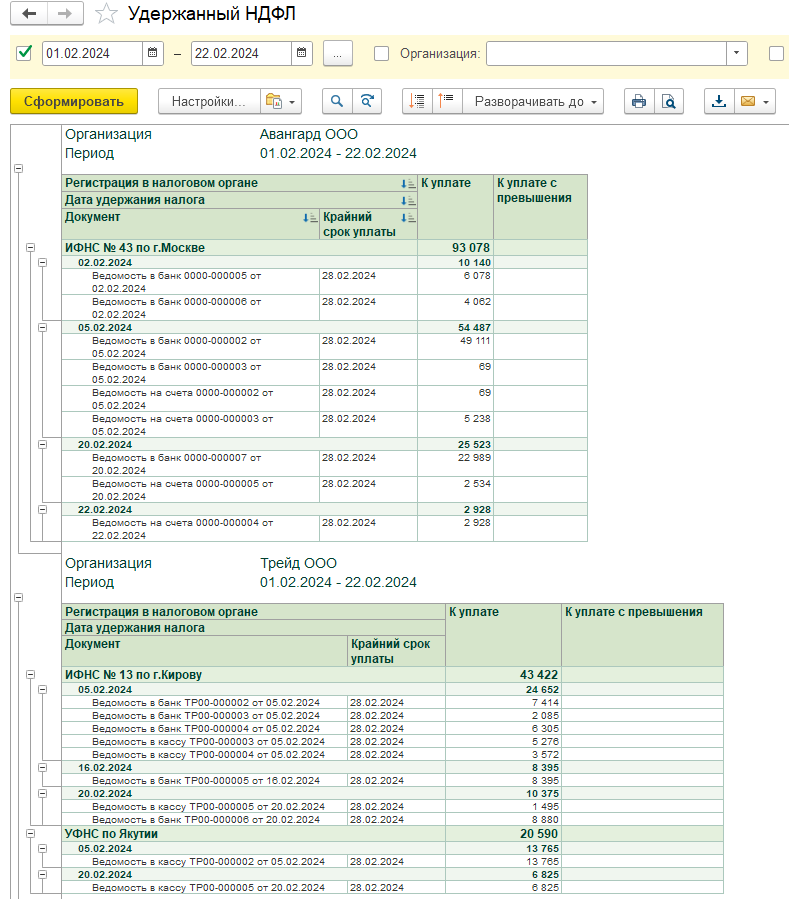The height and width of the screenshot is (899, 789).
Task: Edit the end date field 22.02.2024
Action: pos(241,53)
